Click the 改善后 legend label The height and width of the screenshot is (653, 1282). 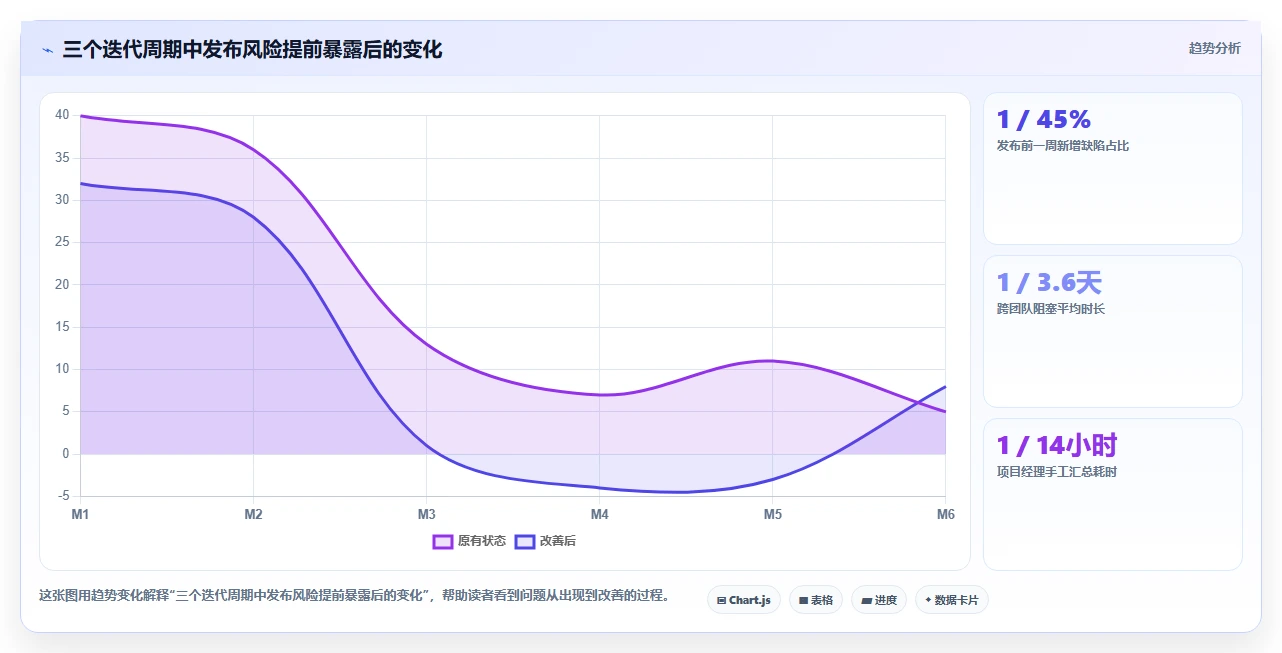(558, 542)
